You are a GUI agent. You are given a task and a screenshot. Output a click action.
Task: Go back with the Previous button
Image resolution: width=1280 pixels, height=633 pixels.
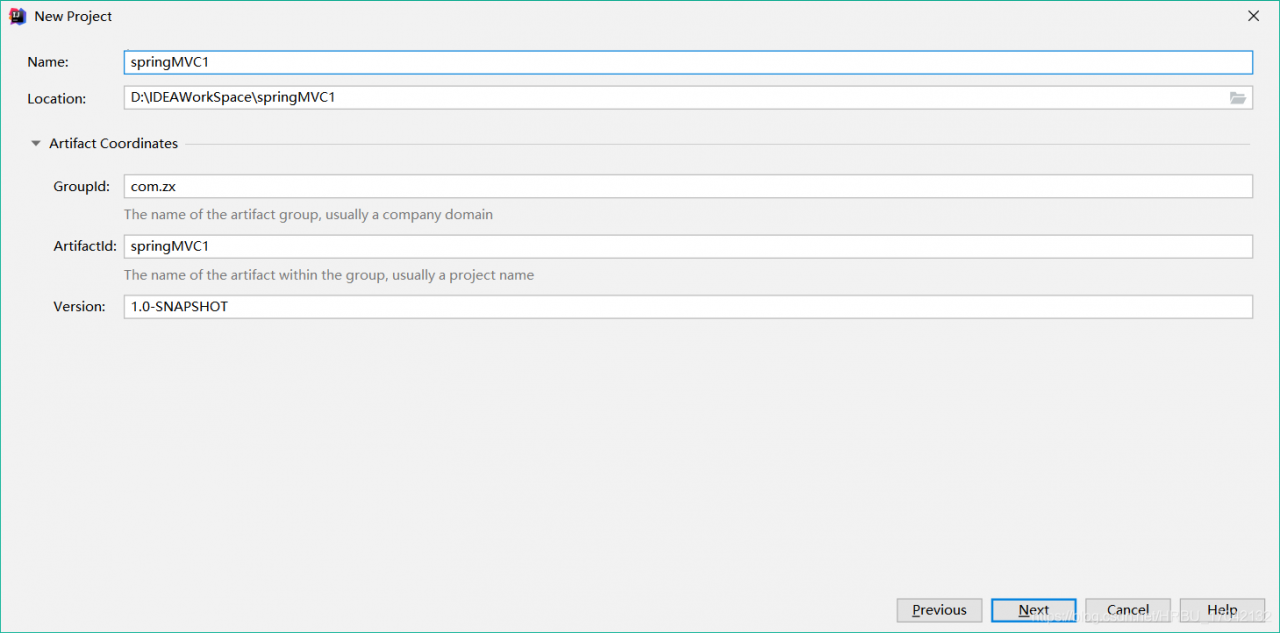pos(939,610)
